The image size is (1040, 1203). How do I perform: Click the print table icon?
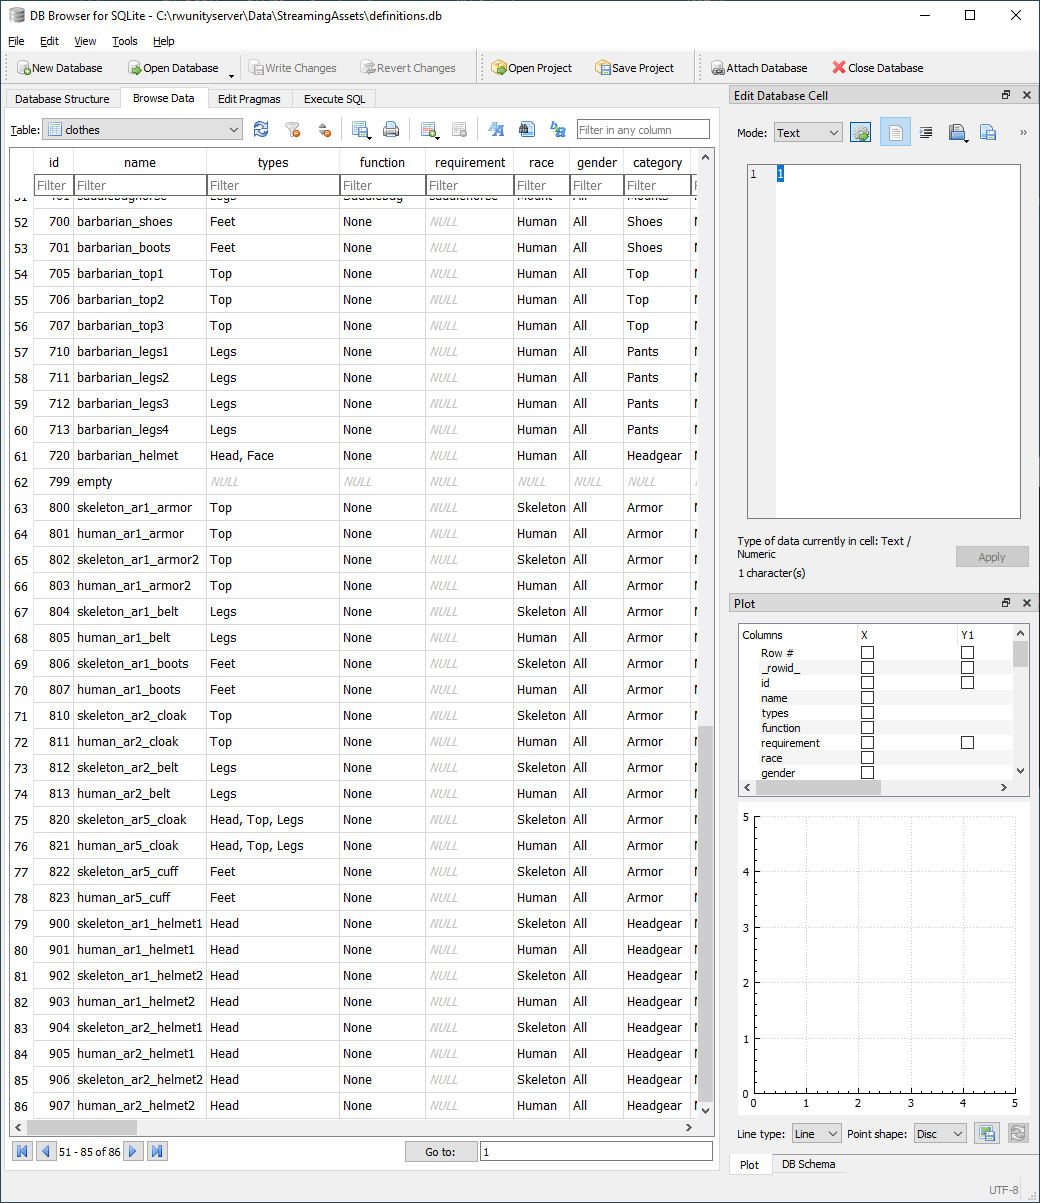coord(391,130)
